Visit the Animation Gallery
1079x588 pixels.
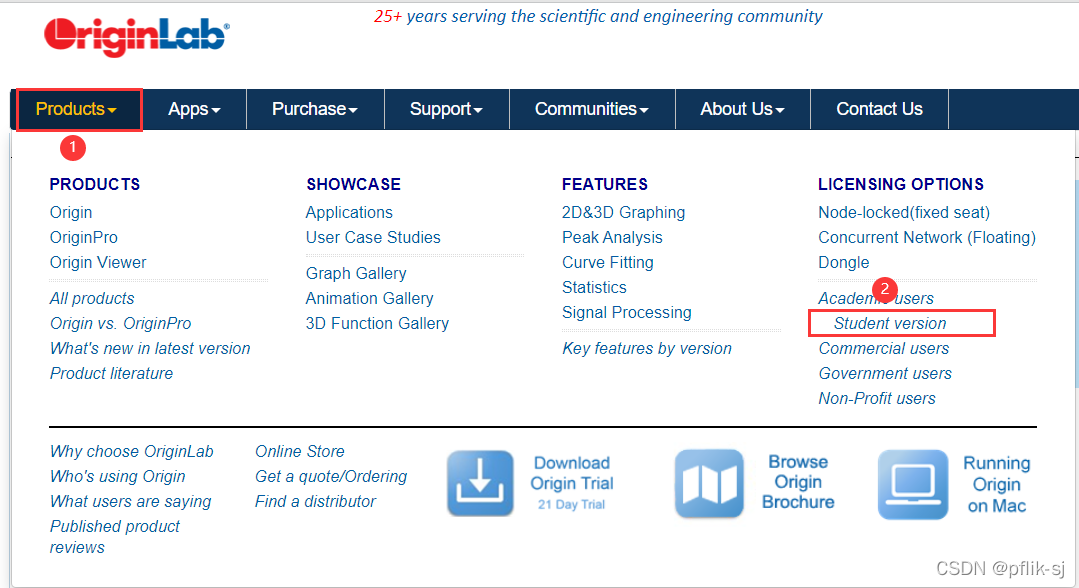370,298
